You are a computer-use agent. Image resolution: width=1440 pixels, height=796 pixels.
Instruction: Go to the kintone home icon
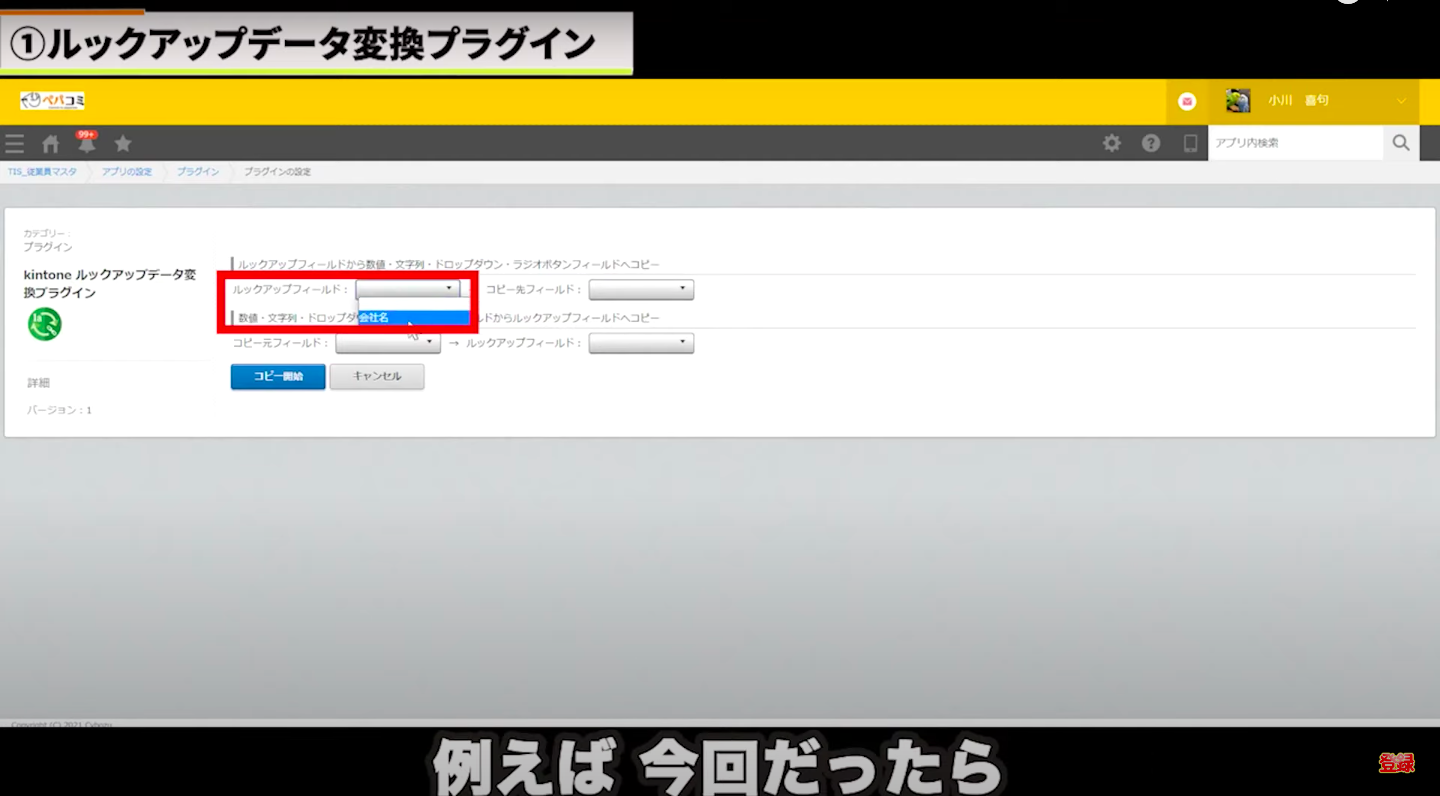[x=50, y=143]
